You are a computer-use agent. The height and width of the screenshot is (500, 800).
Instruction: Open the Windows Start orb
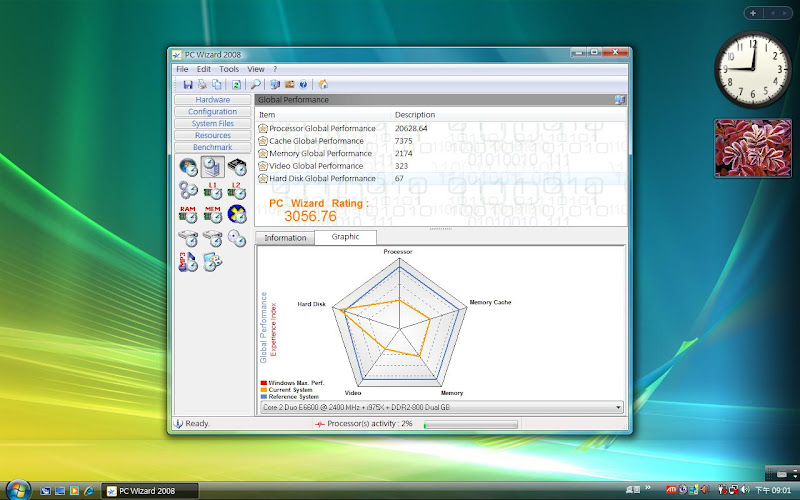click(17, 490)
